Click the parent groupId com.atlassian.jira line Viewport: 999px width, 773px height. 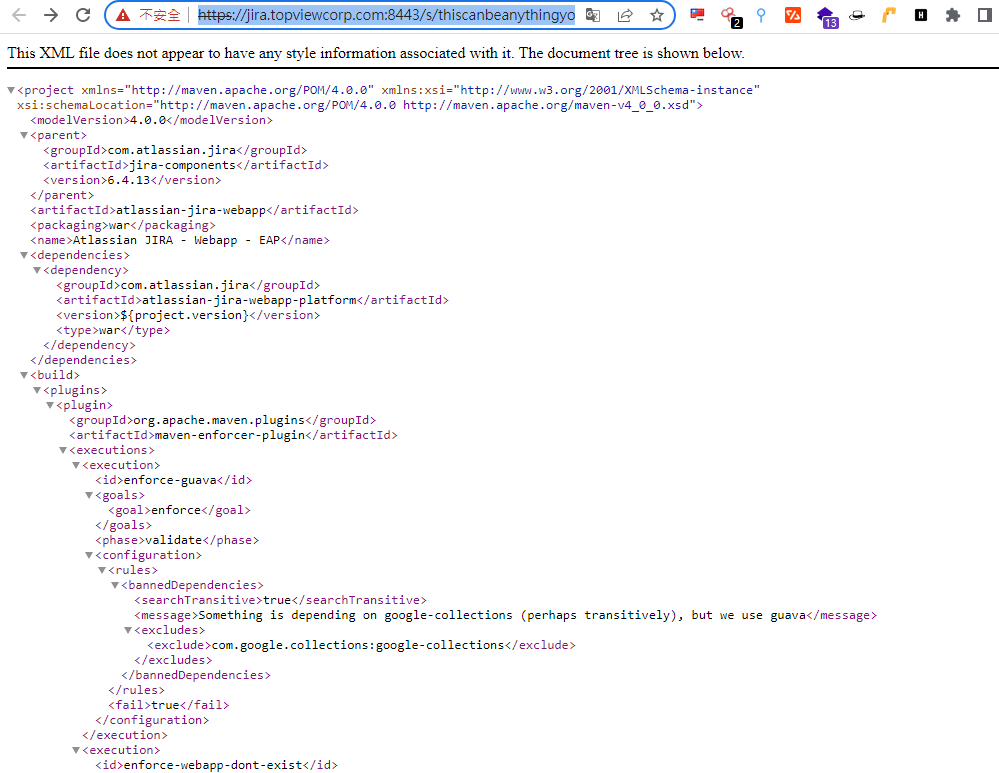(175, 150)
